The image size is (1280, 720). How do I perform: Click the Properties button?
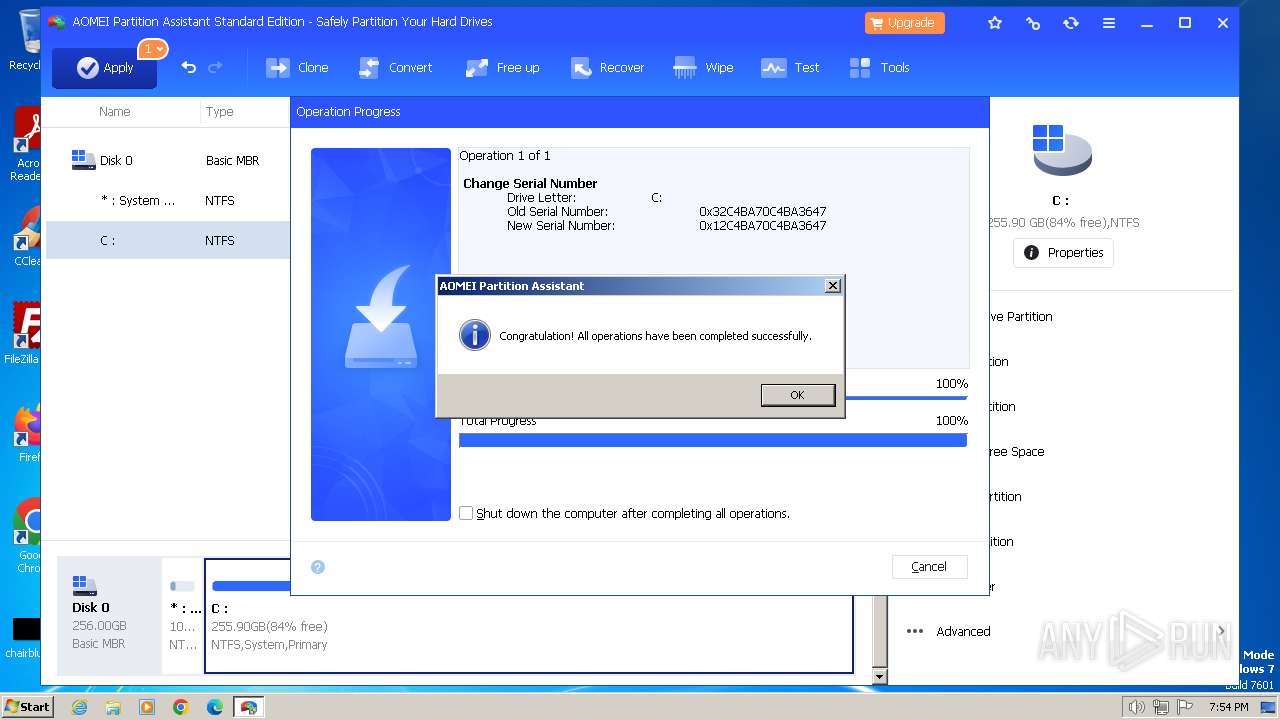tap(1063, 253)
